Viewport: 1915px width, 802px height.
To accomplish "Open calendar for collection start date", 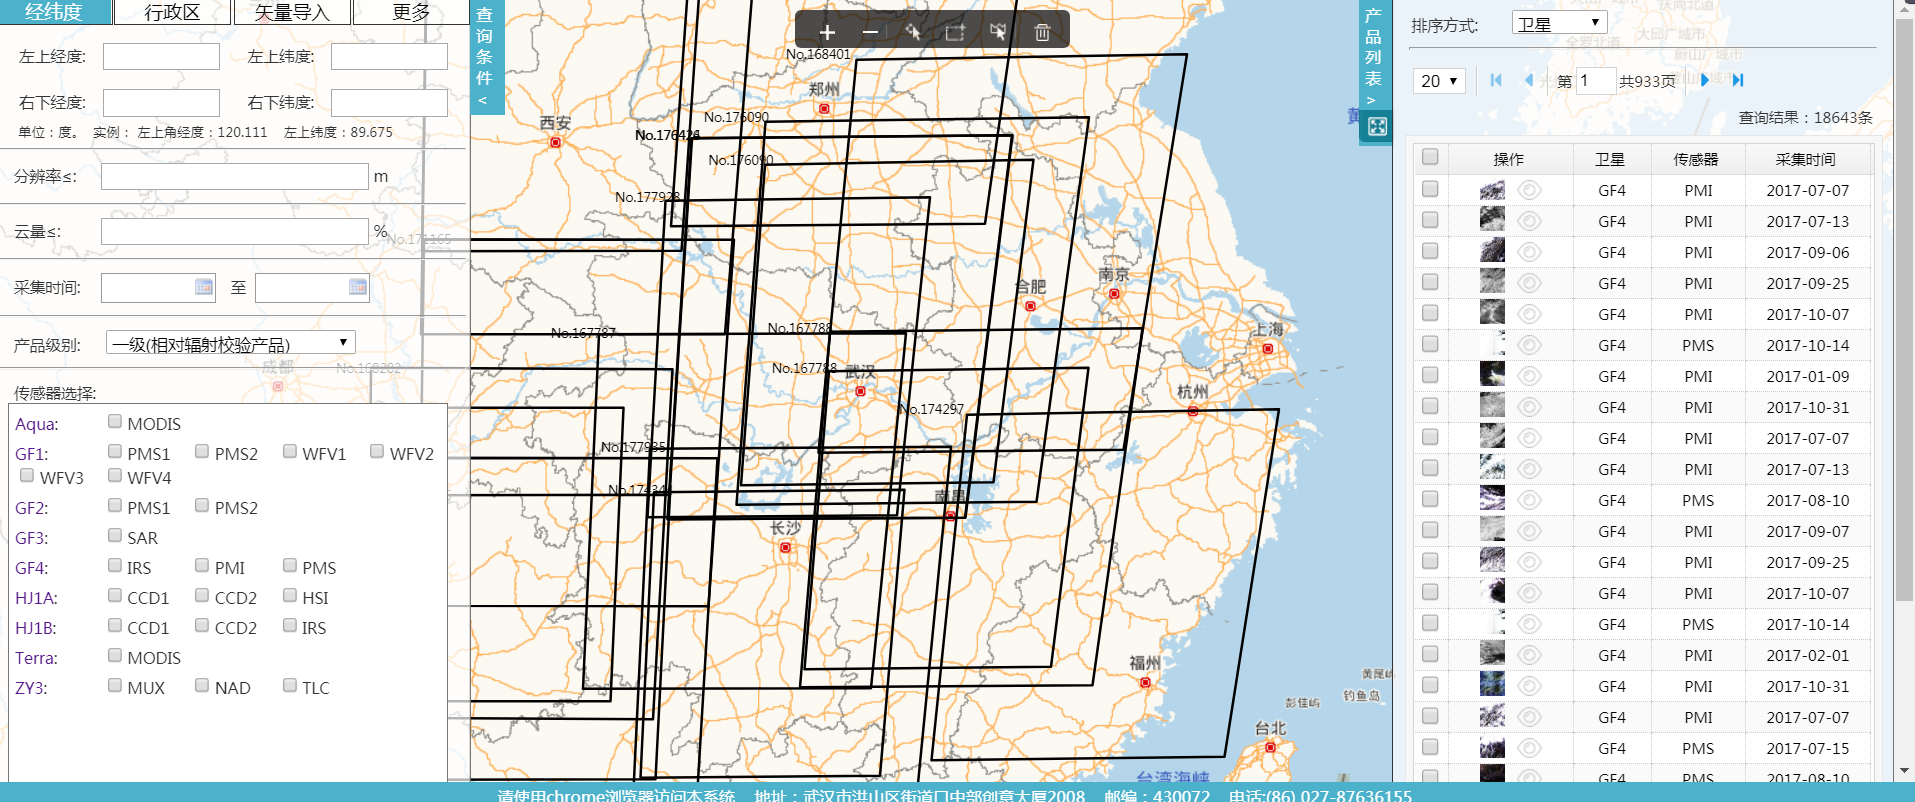I will (x=204, y=287).
